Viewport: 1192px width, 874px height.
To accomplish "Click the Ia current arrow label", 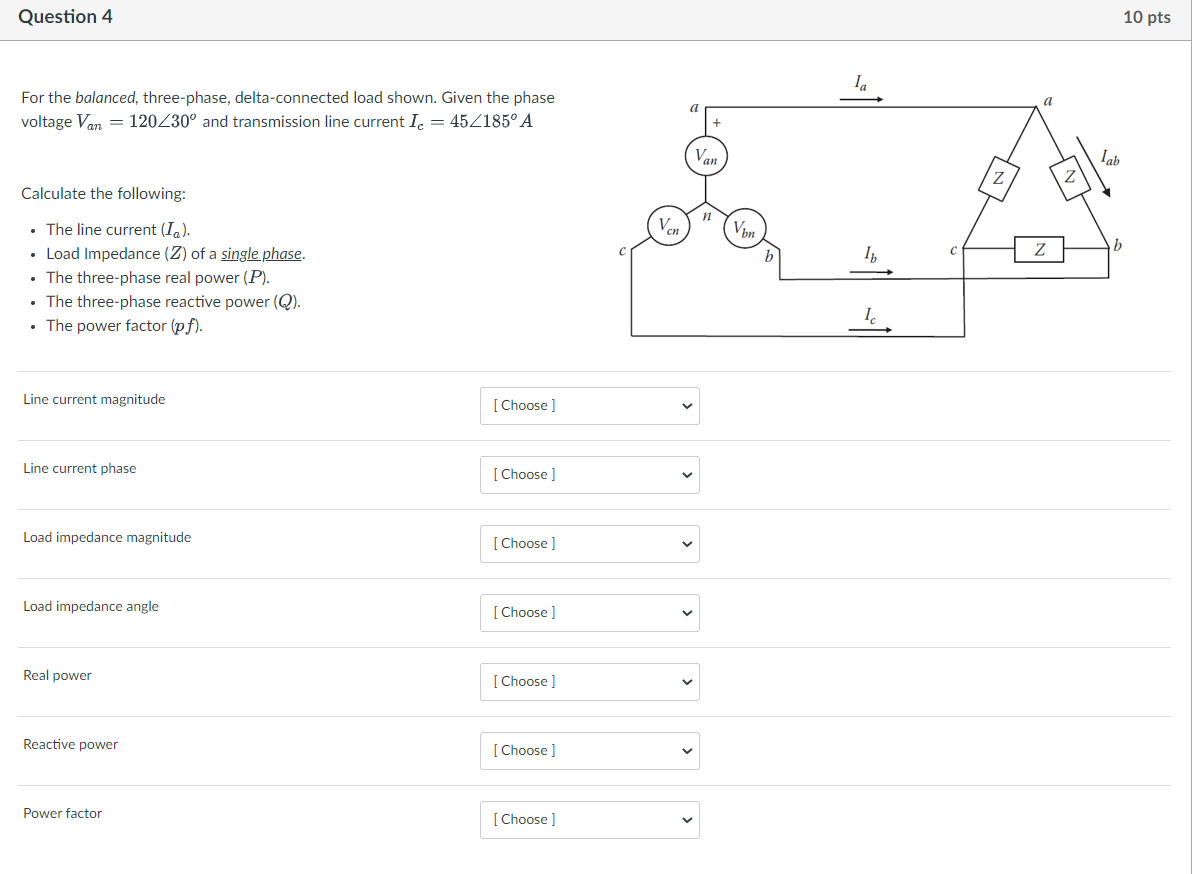I will point(857,81).
